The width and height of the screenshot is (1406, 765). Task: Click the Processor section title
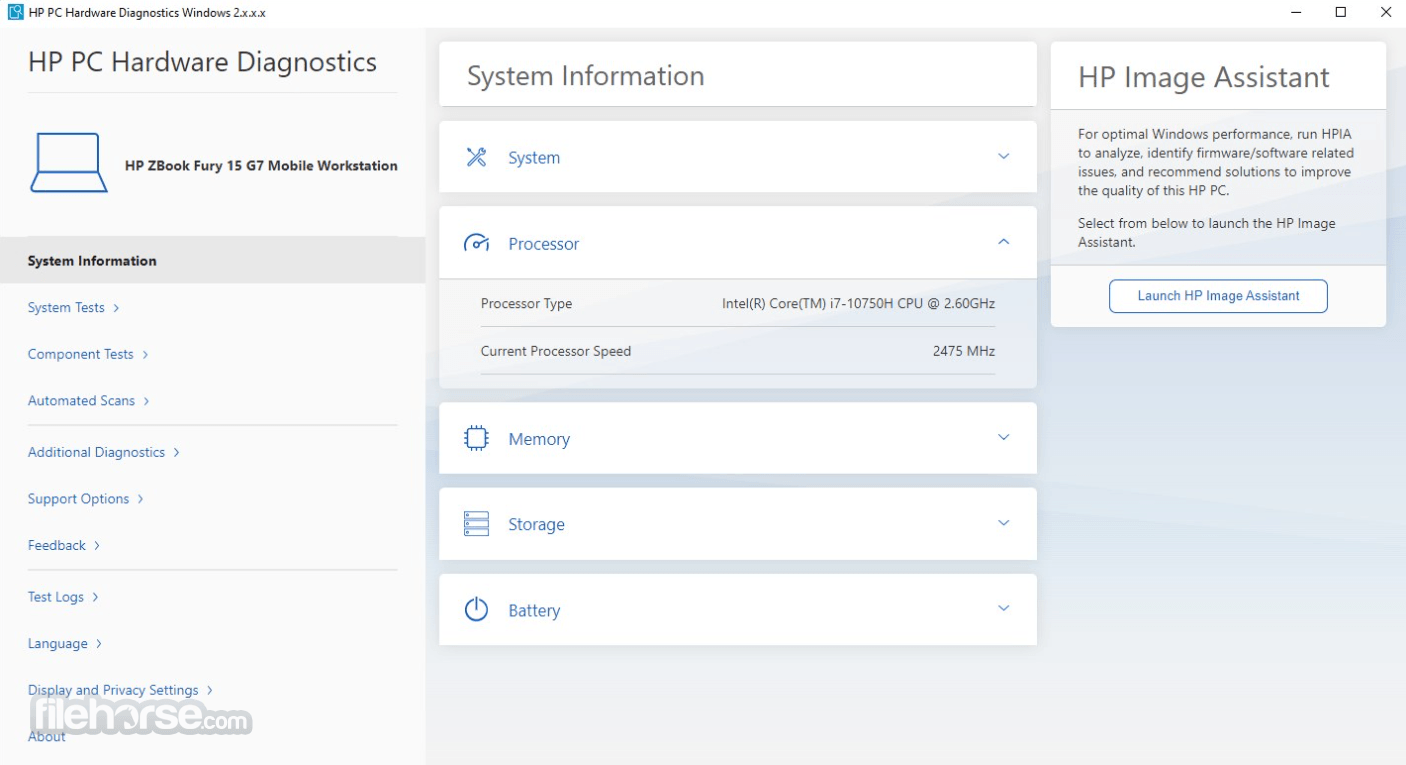tap(544, 244)
